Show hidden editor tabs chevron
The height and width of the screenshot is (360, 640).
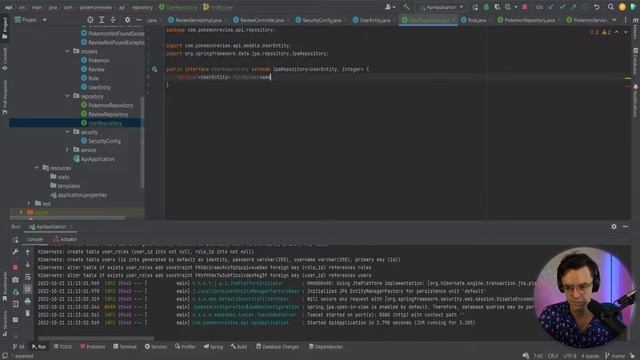point(614,20)
